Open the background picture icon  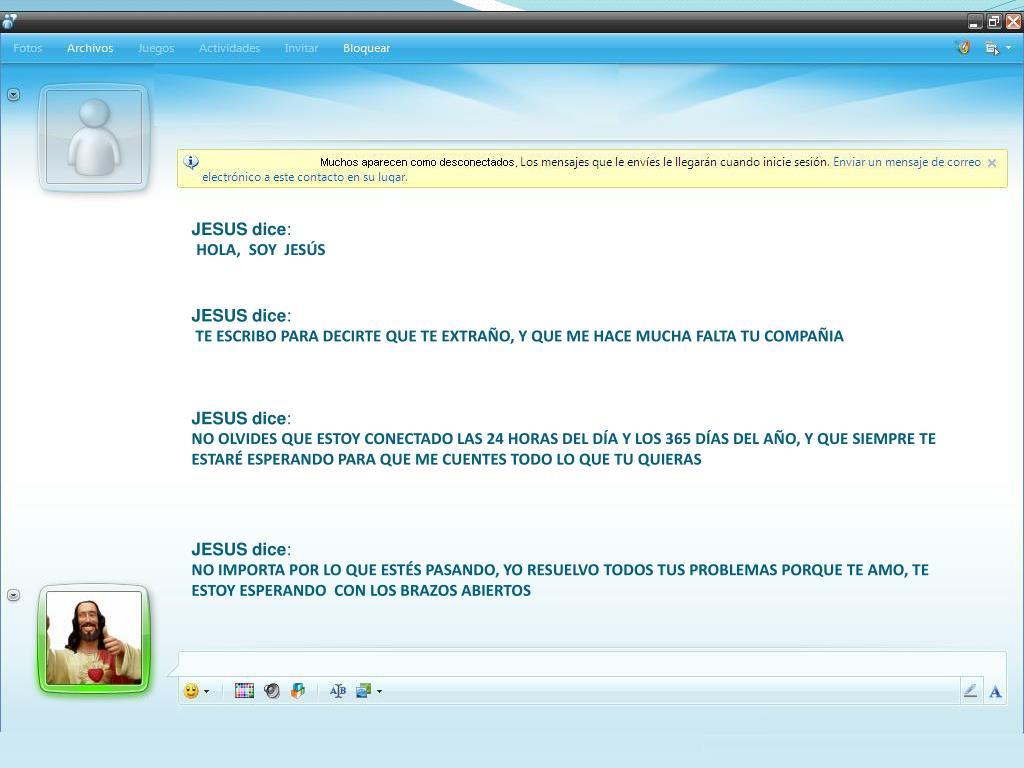[x=363, y=691]
